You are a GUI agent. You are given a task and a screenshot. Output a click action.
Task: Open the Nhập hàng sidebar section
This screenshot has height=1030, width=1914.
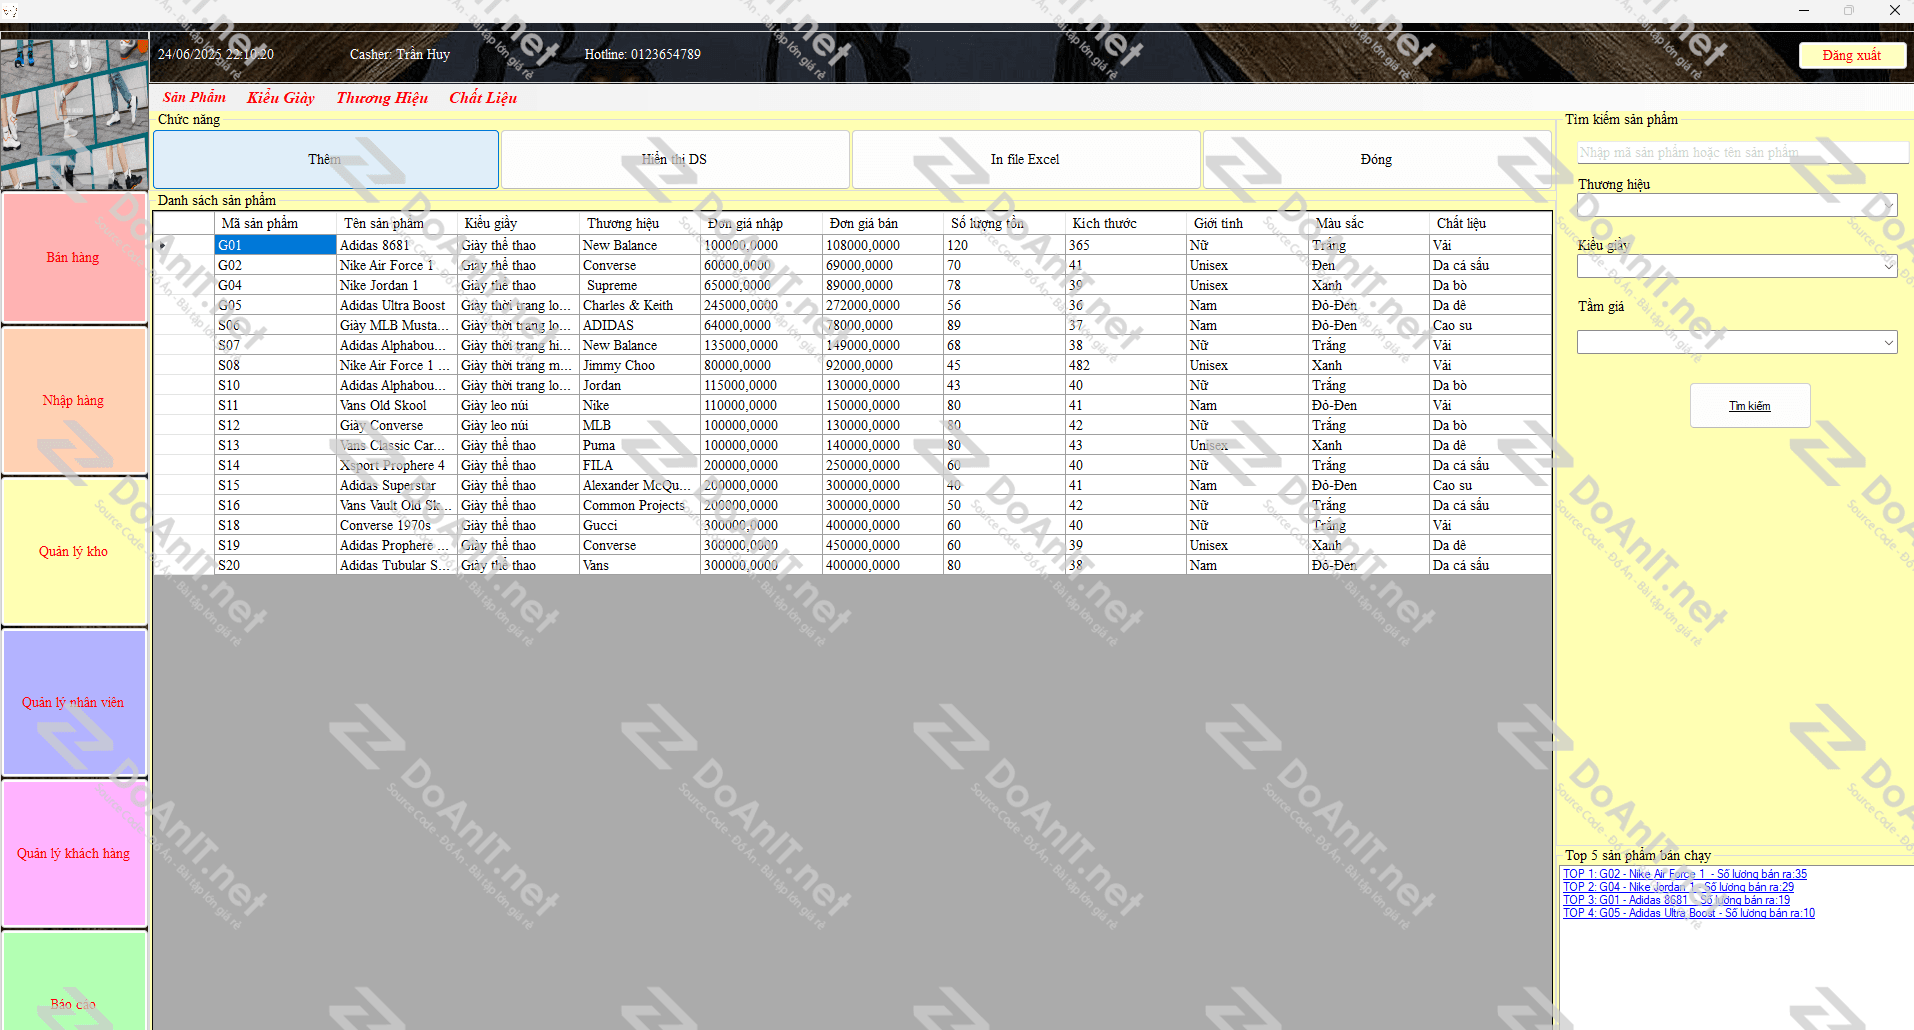click(x=74, y=401)
